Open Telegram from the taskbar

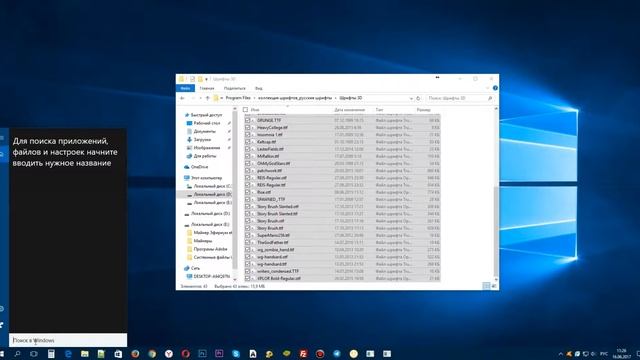coord(337,354)
